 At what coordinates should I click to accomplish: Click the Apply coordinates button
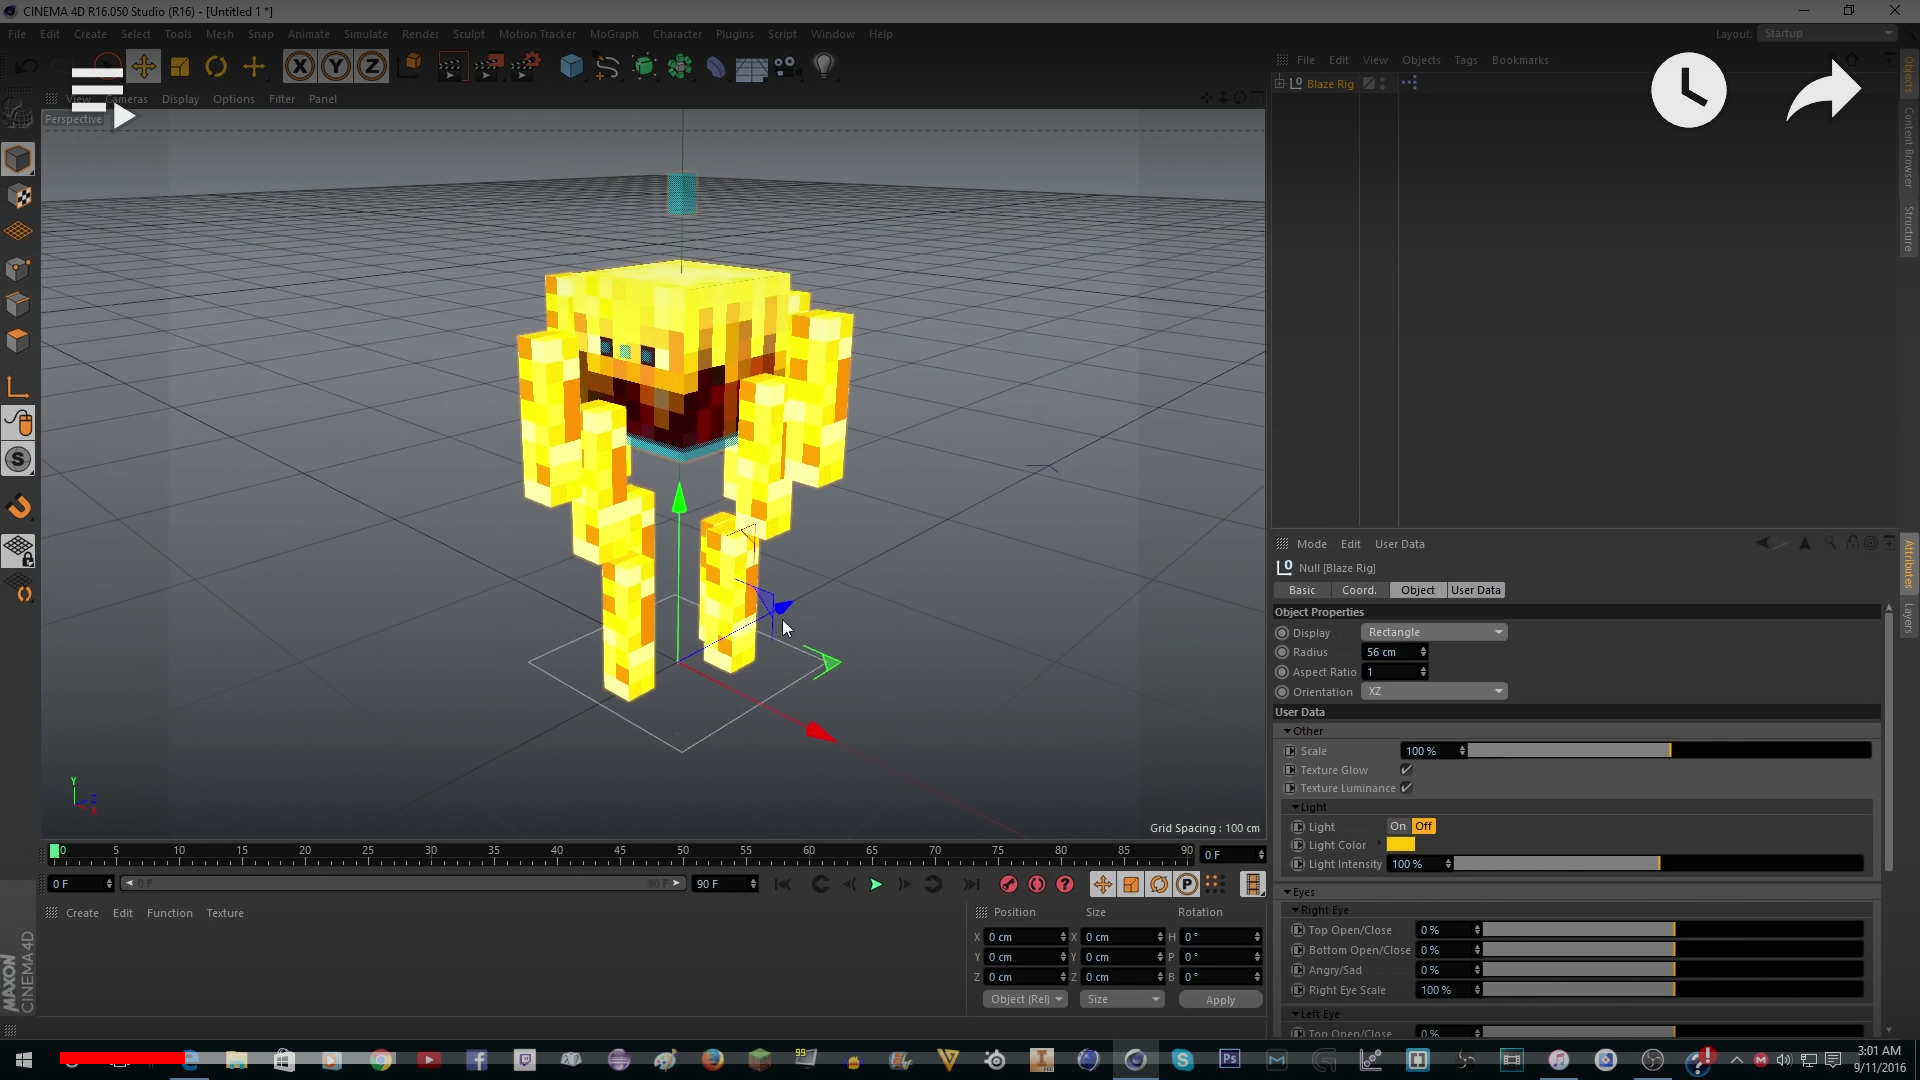(x=1220, y=999)
